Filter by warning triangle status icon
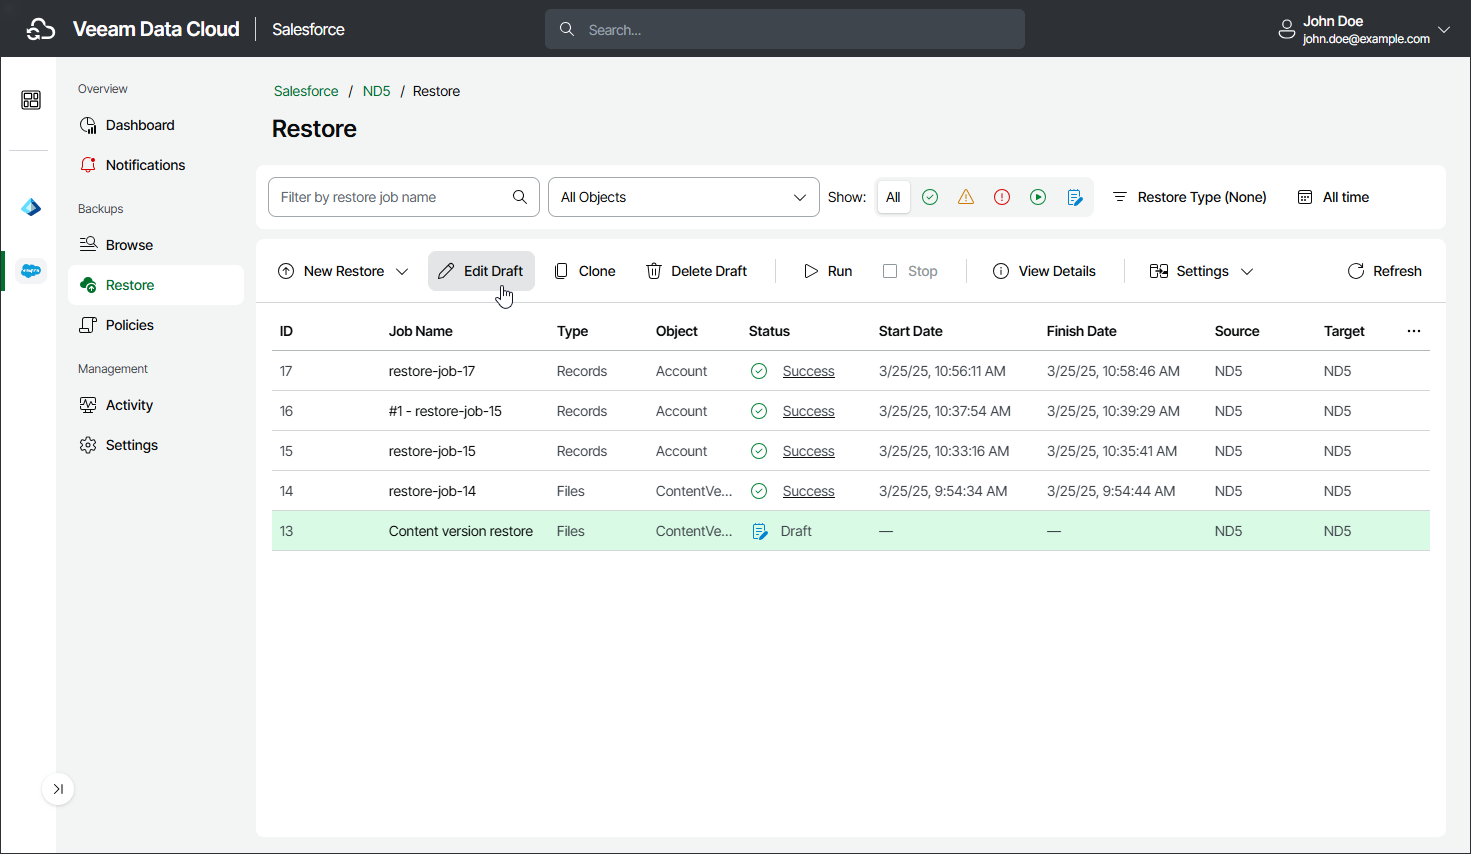This screenshot has height=854, width=1471. click(x=966, y=197)
